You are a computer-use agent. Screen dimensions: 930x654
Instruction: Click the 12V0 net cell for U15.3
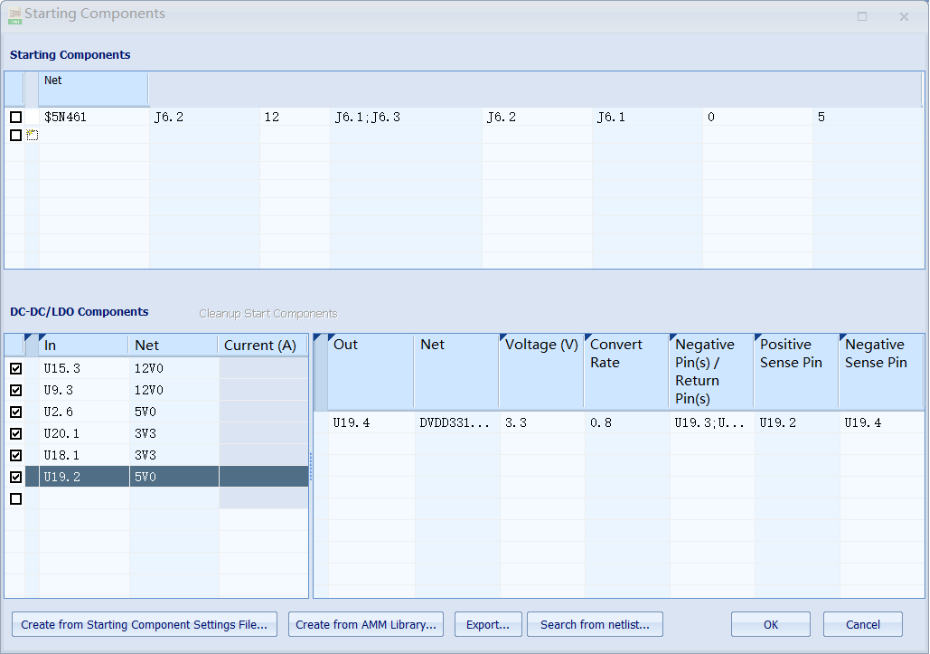(x=174, y=368)
